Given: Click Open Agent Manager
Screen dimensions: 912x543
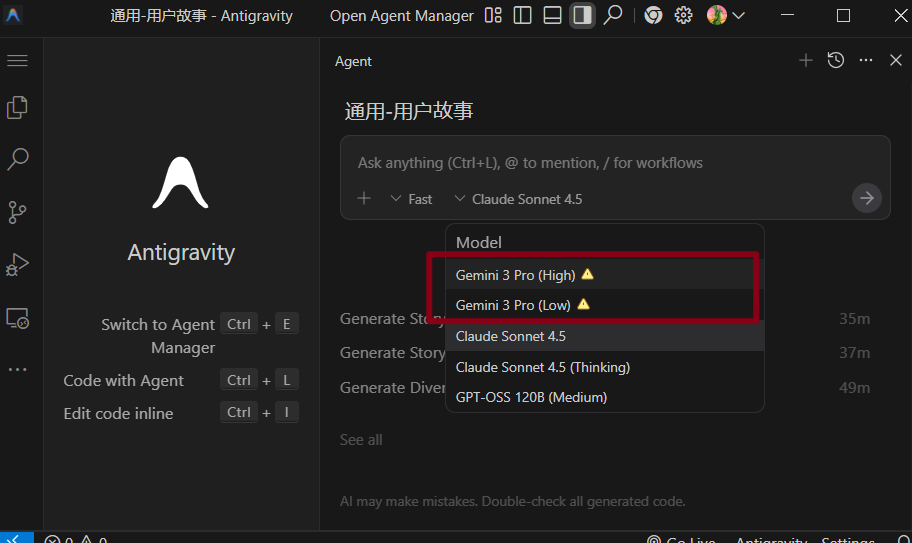Looking at the screenshot, I should [402, 16].
